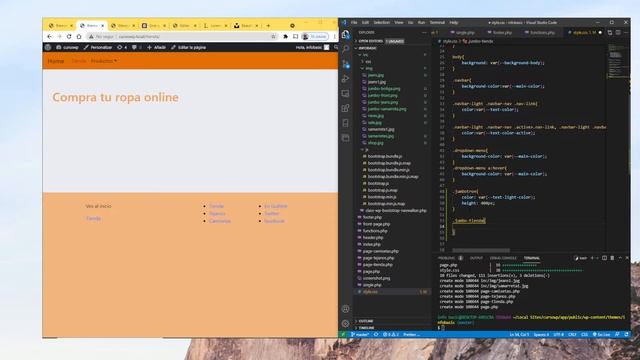The width and height of the screenshot is (640, 360).
Task: Open Run and Debug view in VS Code
Action: [x=345, y=78]
